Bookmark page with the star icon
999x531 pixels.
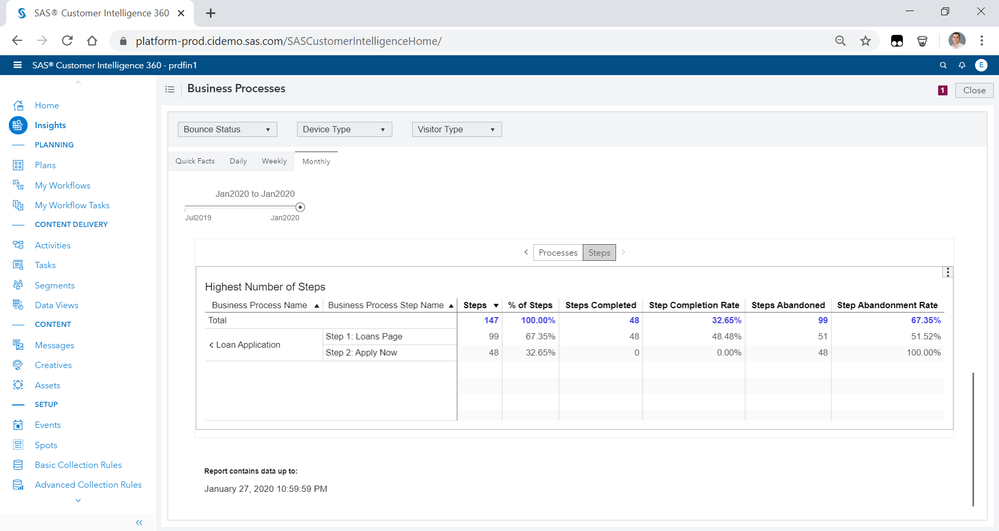coord(866,41)
